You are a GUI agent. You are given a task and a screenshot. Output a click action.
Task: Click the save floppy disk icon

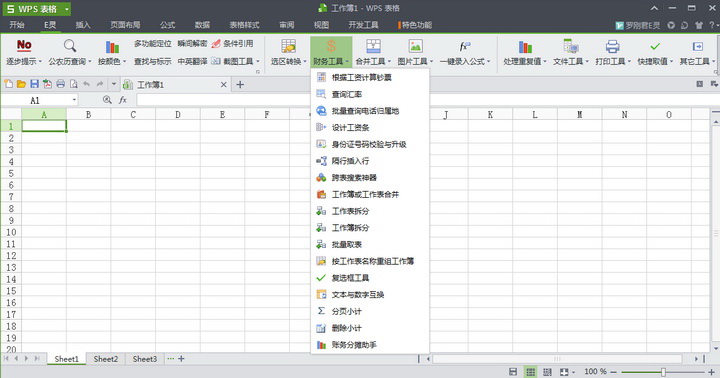(x=34, y=84)
